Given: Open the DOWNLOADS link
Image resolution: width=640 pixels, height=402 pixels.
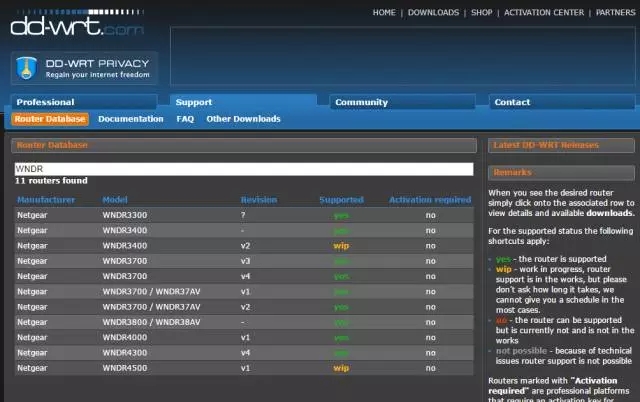Looking at the screenshot, I should [x=433, y=13].
